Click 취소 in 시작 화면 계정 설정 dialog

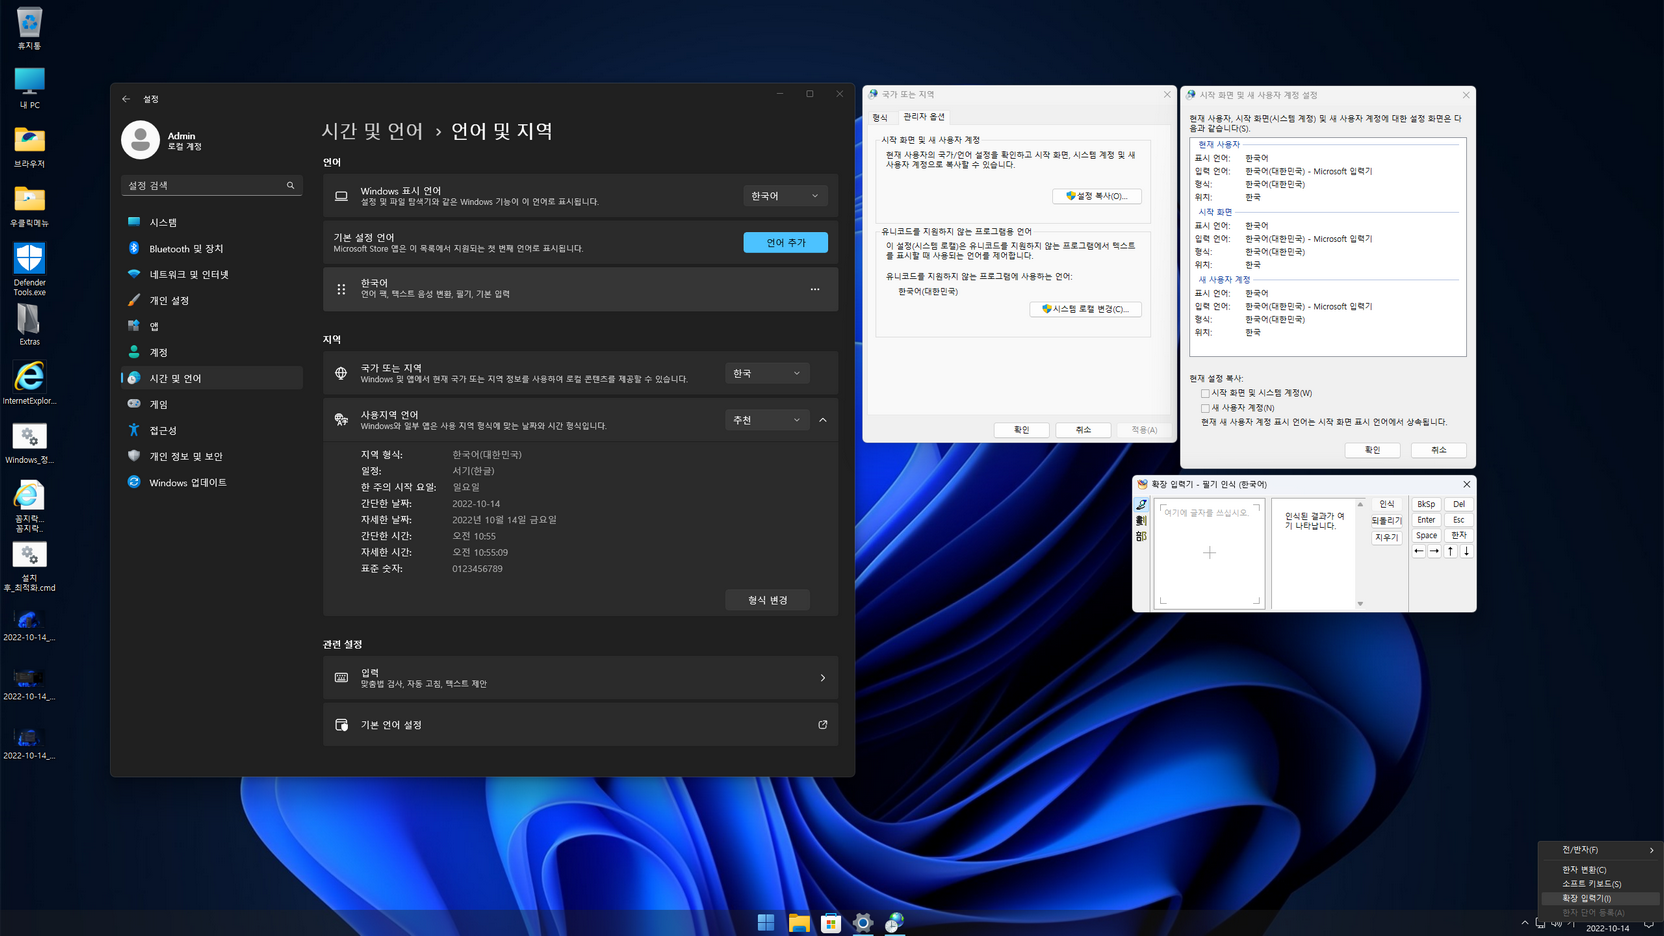pyautogui.click(x=1438, y=450)
